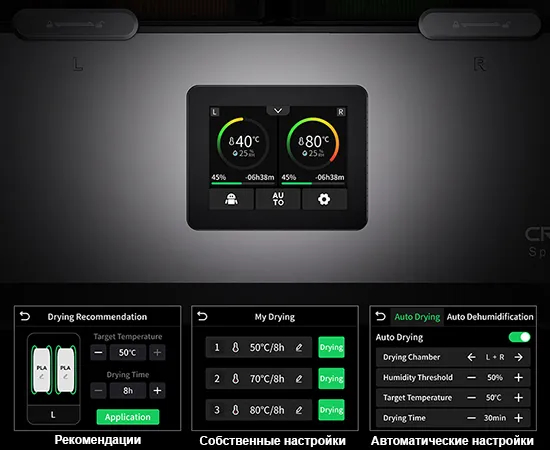The image size is (550, 450).
Task: Edit the 50°C/8h preset pencil icon
Action: (299, 348)
